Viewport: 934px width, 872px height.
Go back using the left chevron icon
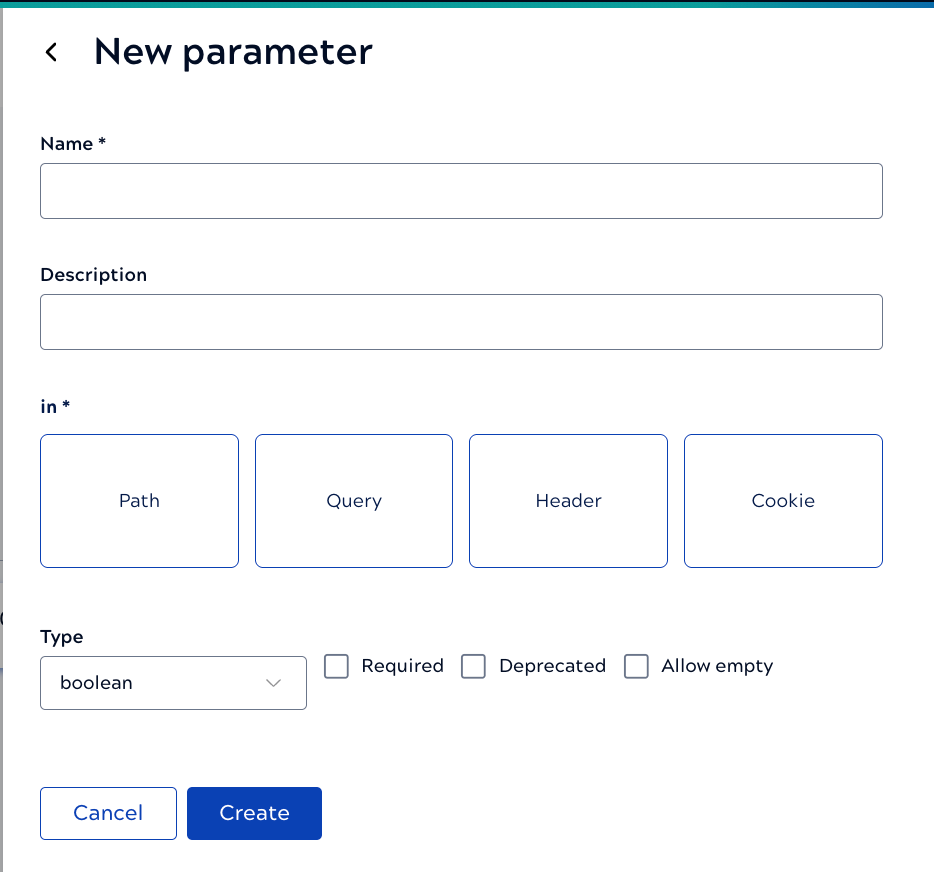[x=51, y=53]
